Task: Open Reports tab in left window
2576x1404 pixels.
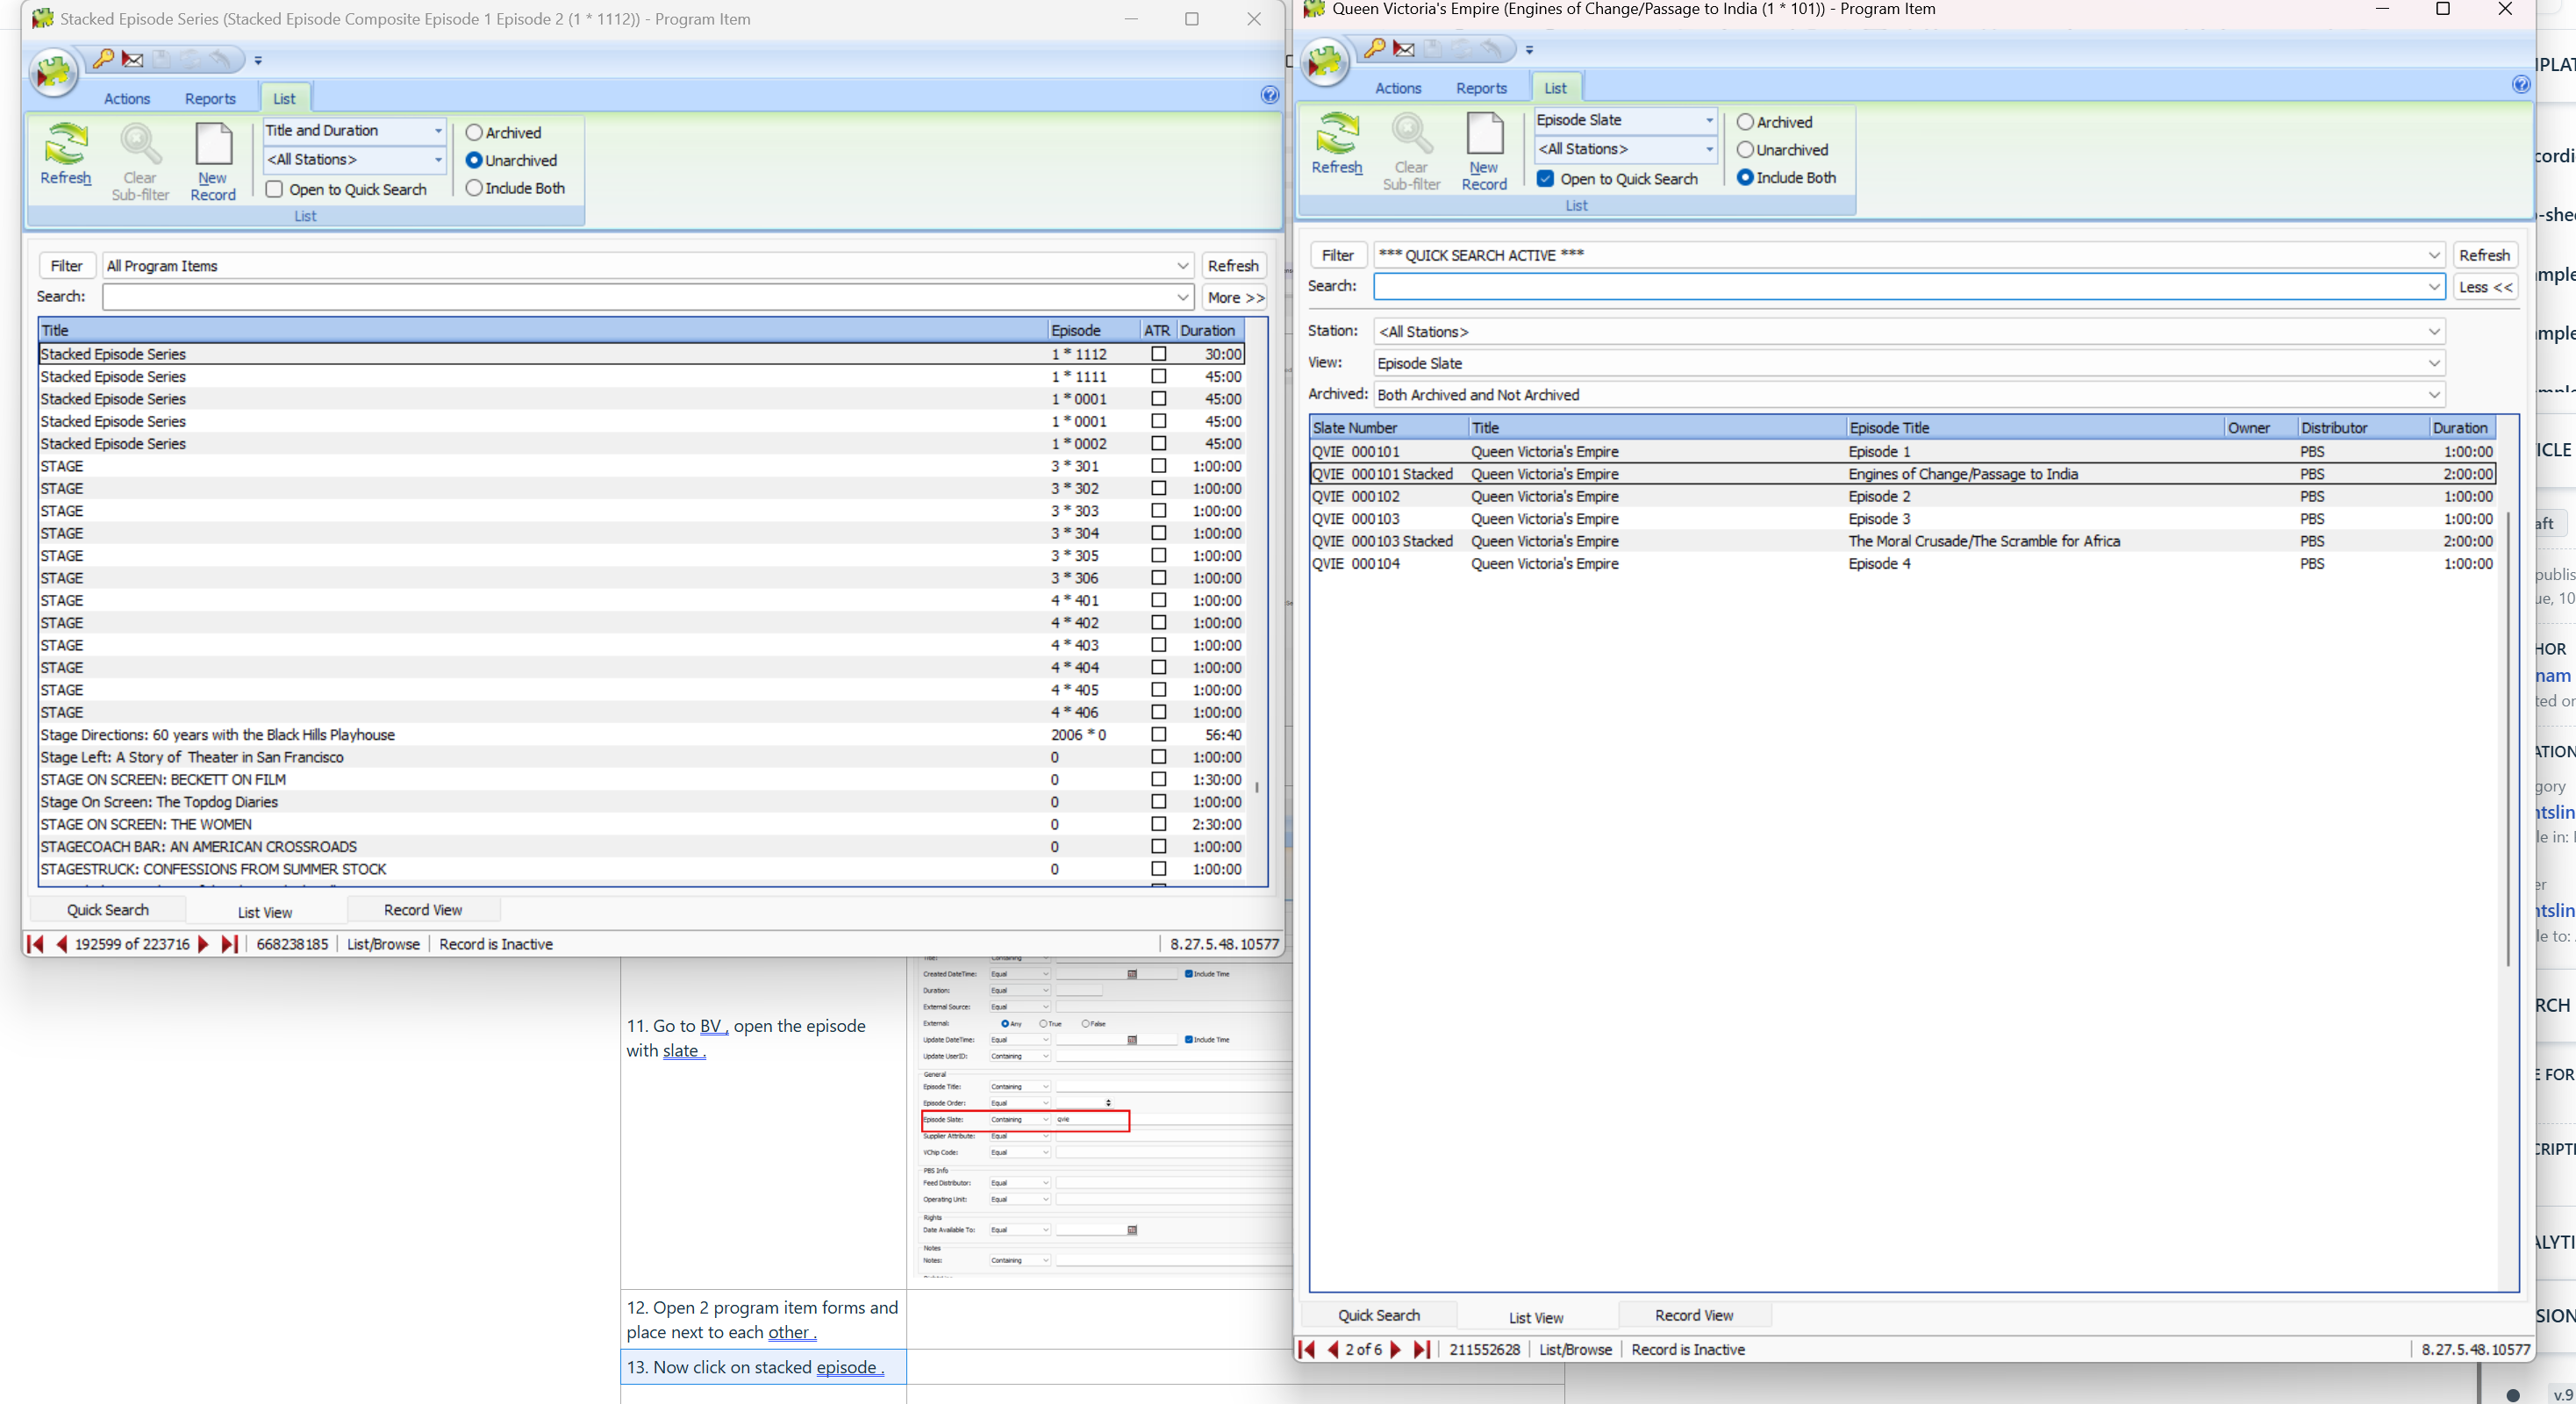Action: pyautogui.click(x=210, y=99)
